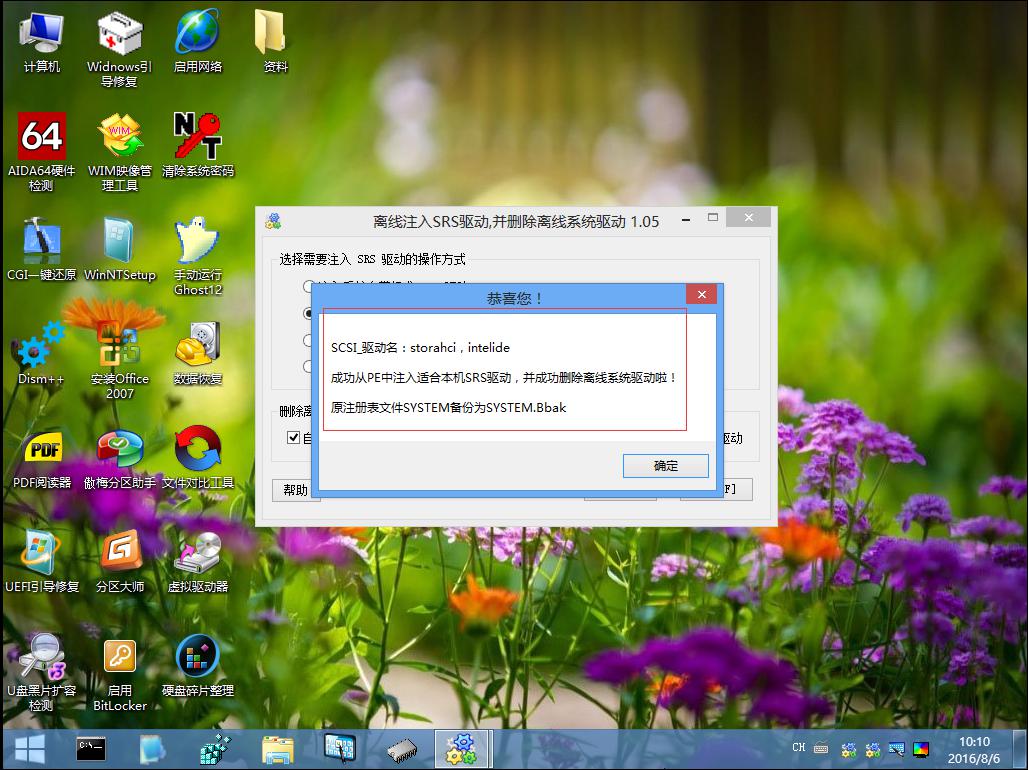This screenshot has height=770, width=1028.
Task: Open the NT password clearing tool
Action: pos(197,135)
